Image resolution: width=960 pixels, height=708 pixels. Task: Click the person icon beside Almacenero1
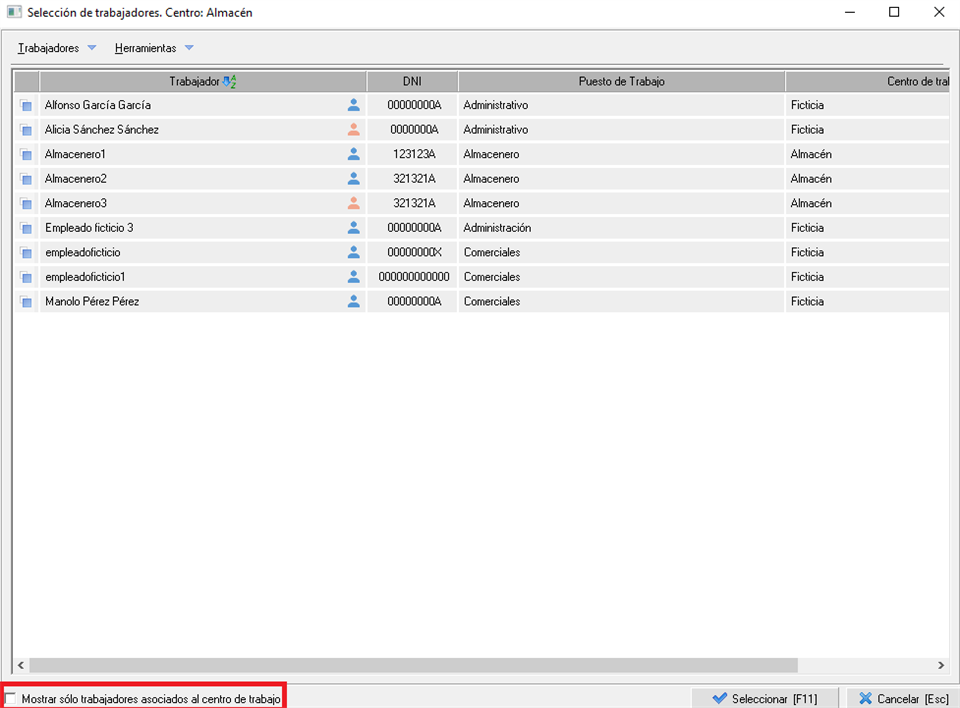pyautogui.click(x=353, y=154)
